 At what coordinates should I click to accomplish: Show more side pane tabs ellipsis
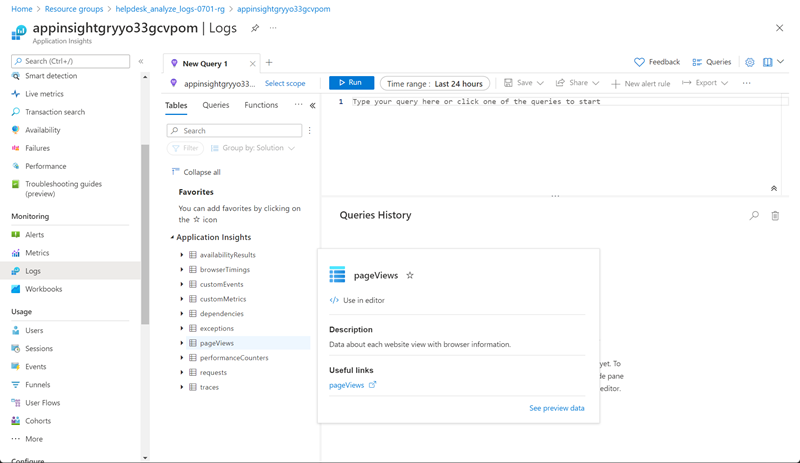pos(298,105)
